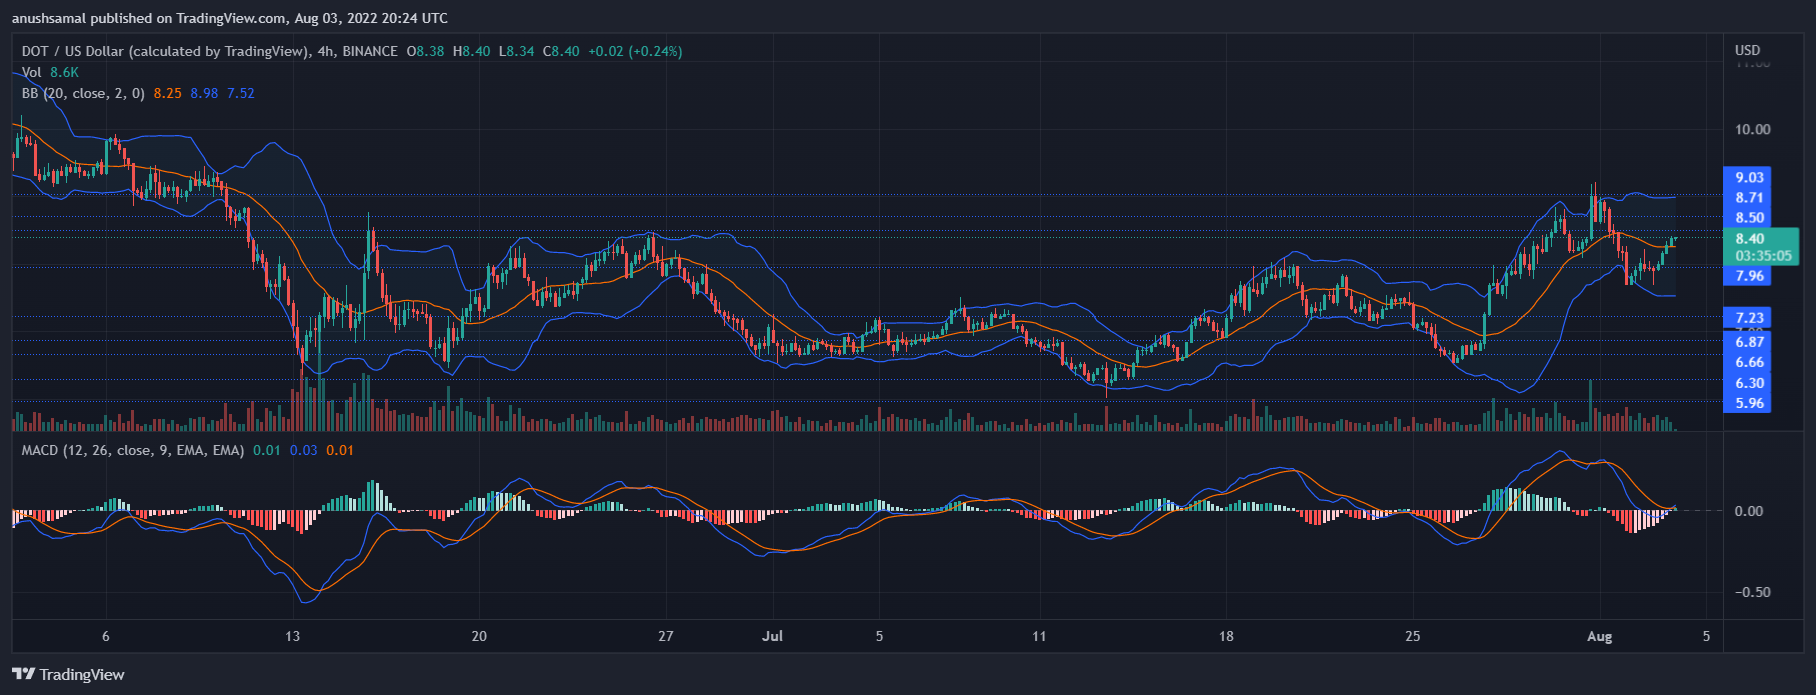Click the TradingView.com published header text
1816x695 pixels.
[x=230, y=18]
